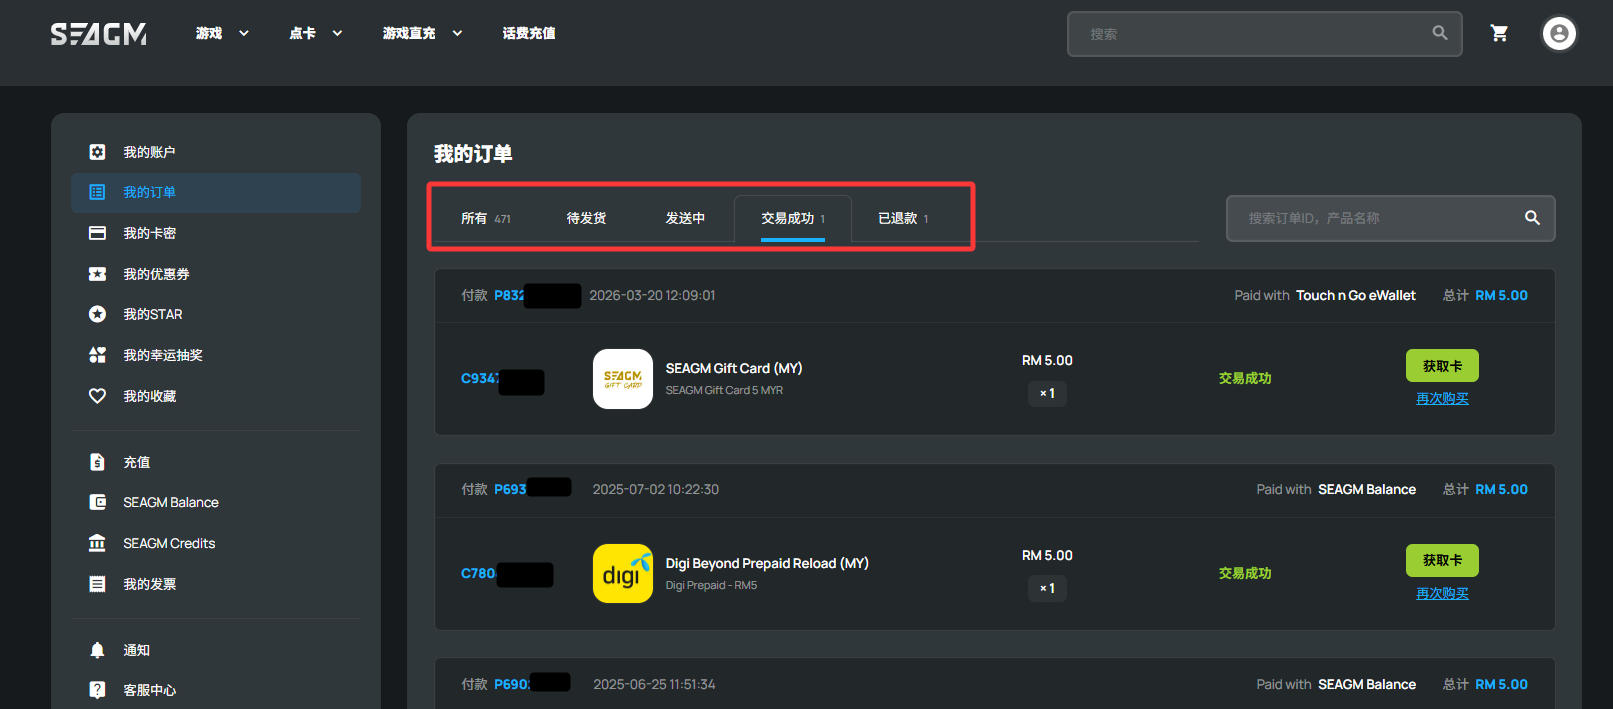The height and width of the screenshot is (709, 1613).
Task: Expand the 游戏直充 dropdown menu
Action: (422, 33)
